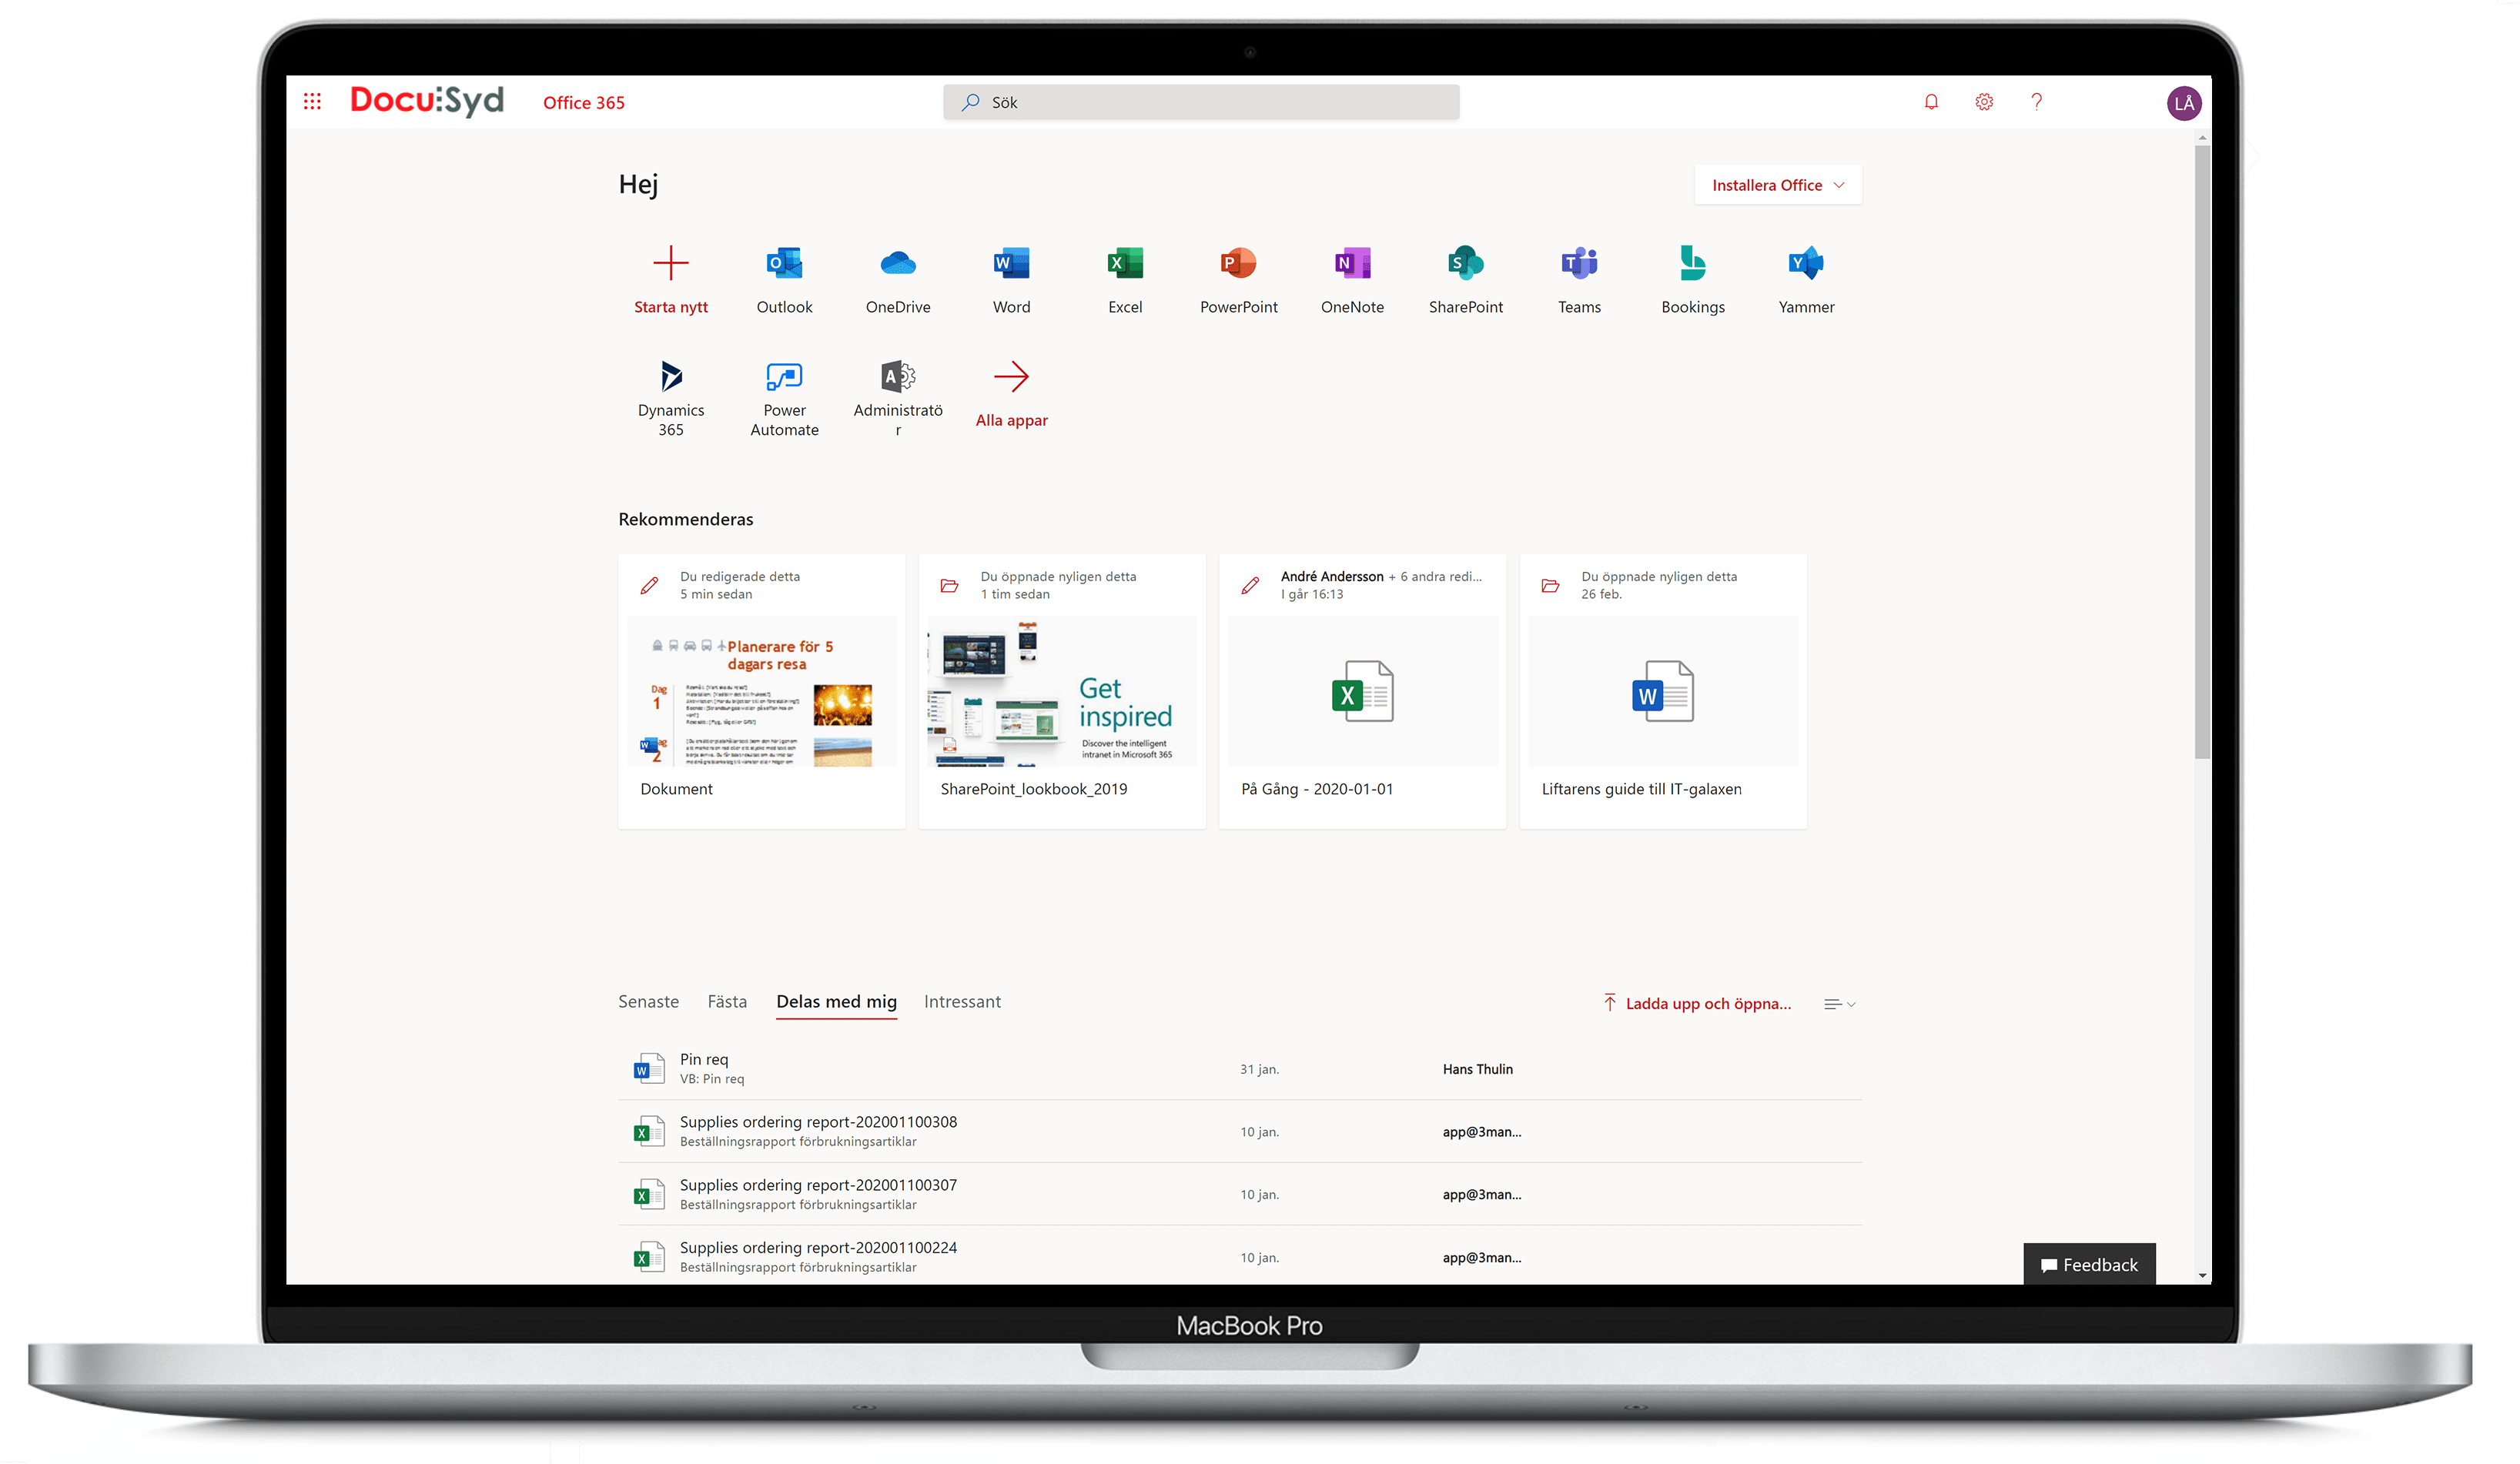Click the vertical scrollbar thumb
2520x1464 pixels.
2202,452
